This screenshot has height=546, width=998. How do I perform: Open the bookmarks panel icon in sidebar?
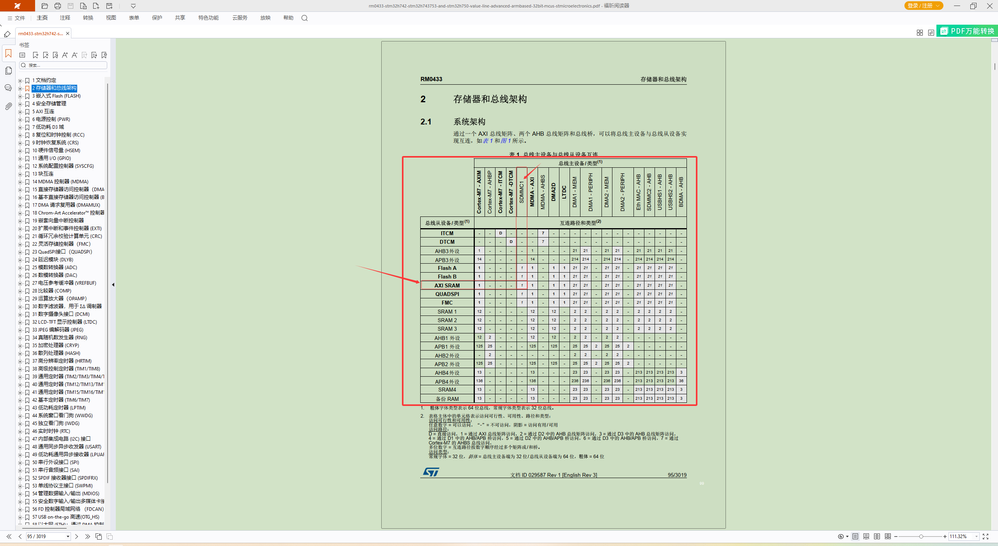click(8, 53)
